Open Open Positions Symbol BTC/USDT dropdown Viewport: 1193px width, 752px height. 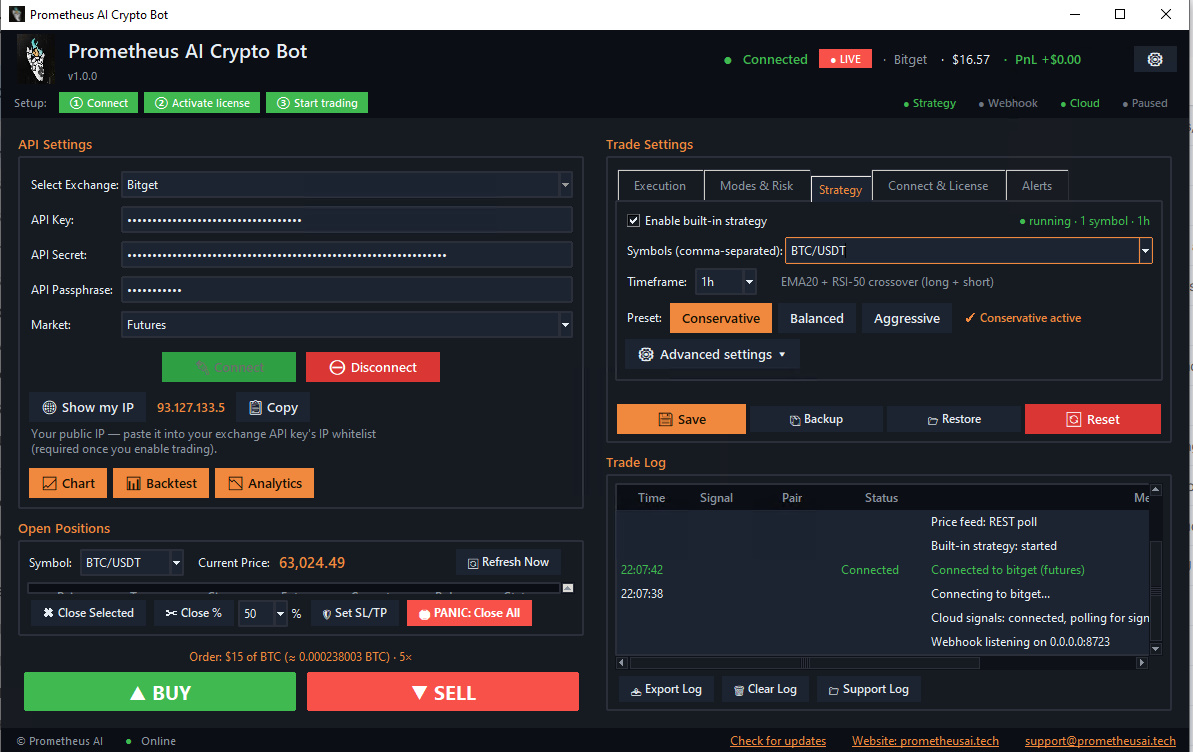click(177, 563)
